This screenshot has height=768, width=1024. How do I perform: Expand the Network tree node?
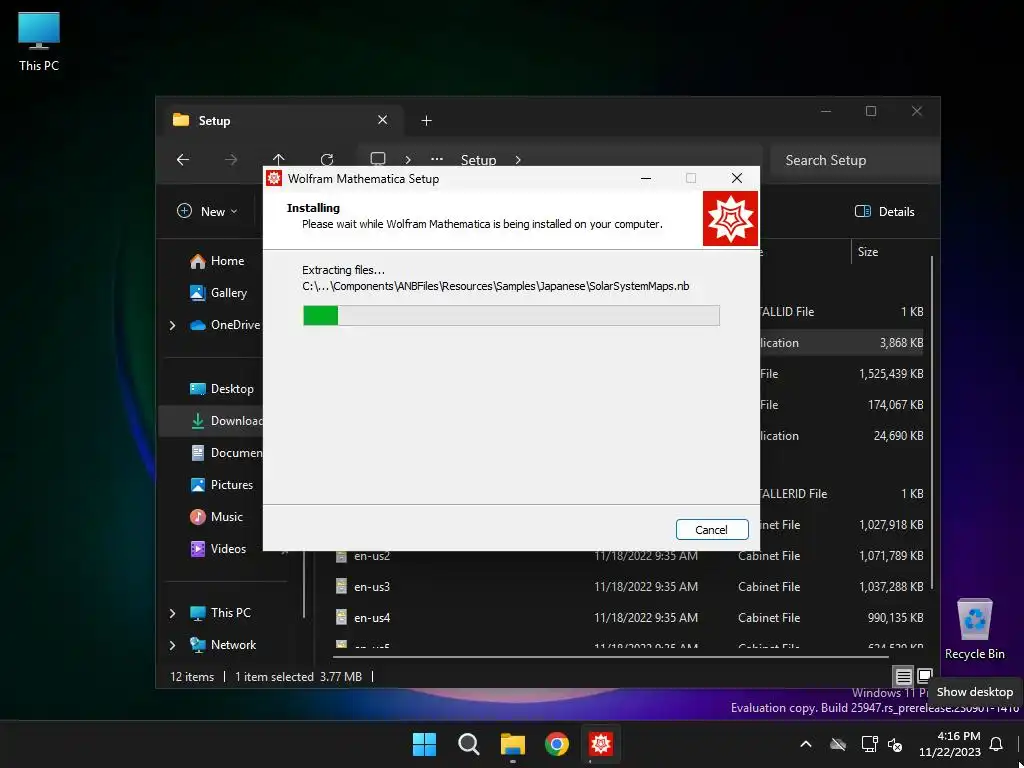[x=172, y=645]
